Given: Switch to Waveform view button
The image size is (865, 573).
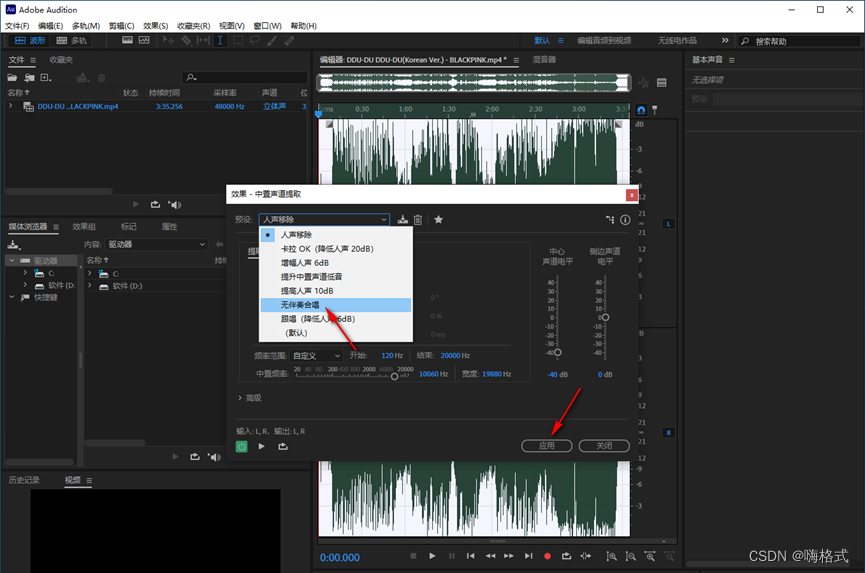Looking at the screenshot, I should click(x=30, y=40).
